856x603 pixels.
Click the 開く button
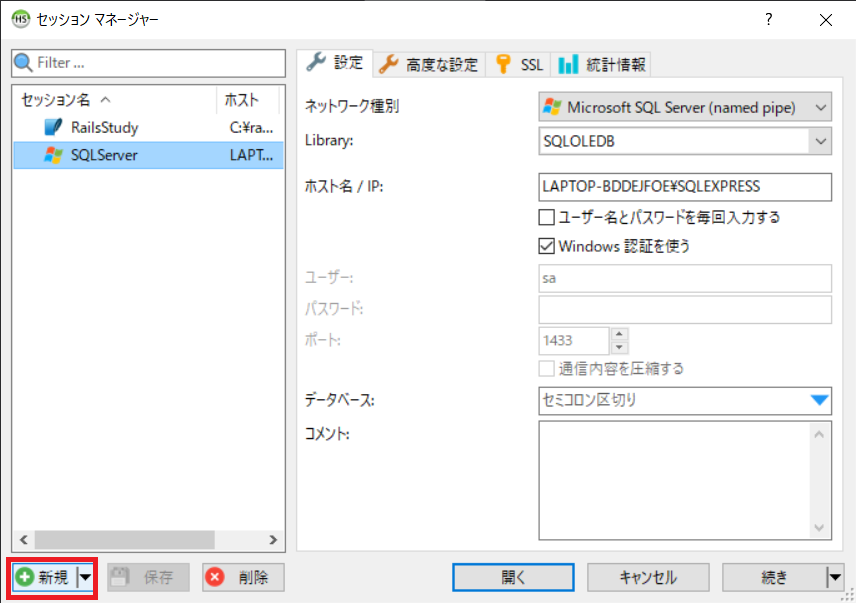[x=513, y=577]
